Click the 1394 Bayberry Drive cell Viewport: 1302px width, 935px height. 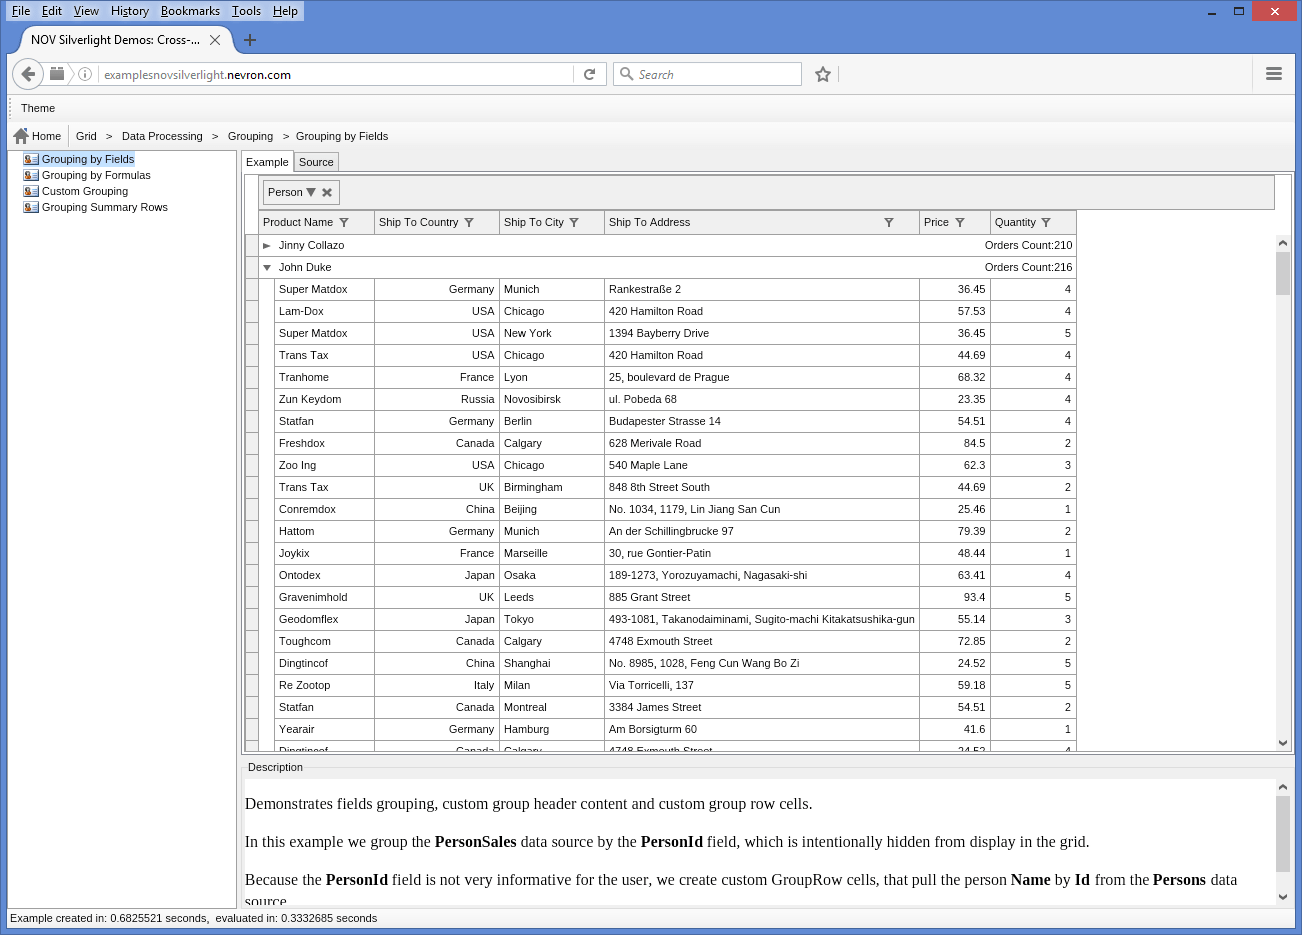(x=762, y=333)
